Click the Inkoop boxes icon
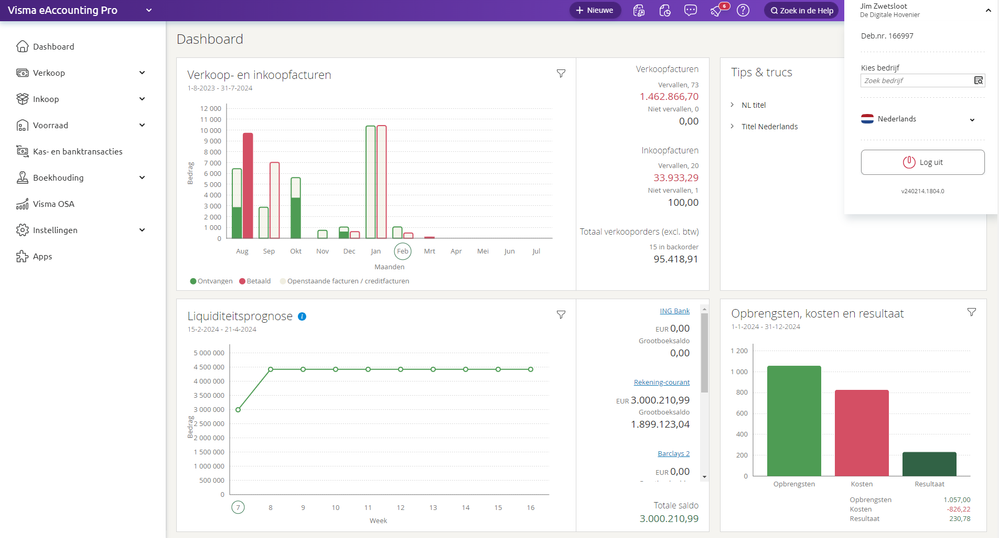Viewport: 999px width, 538px height. [x=22, y=99]
